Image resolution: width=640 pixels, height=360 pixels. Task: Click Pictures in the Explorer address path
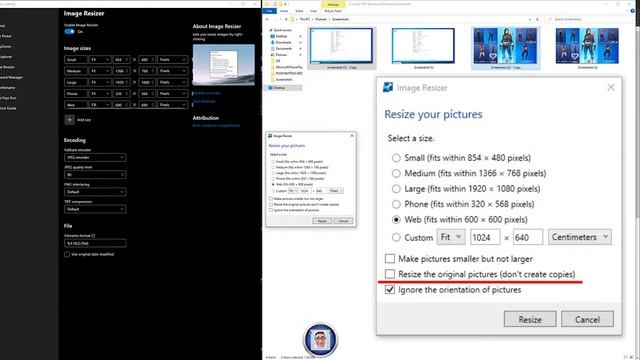(x=321, y=19)
